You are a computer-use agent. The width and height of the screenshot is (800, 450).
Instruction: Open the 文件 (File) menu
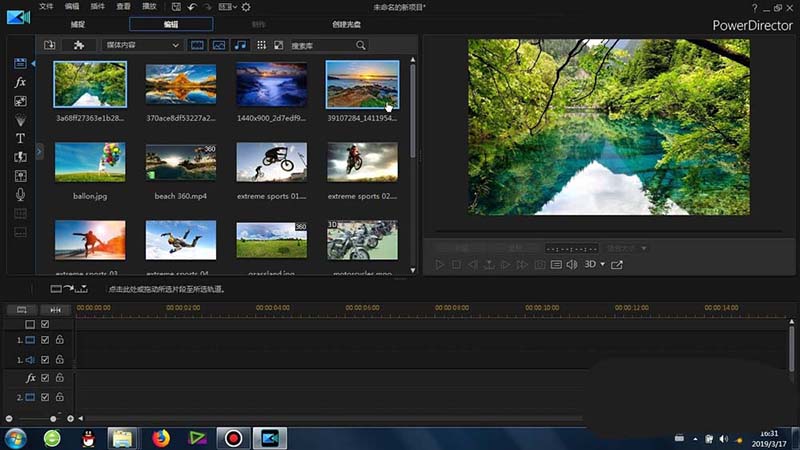pos(47,6)
